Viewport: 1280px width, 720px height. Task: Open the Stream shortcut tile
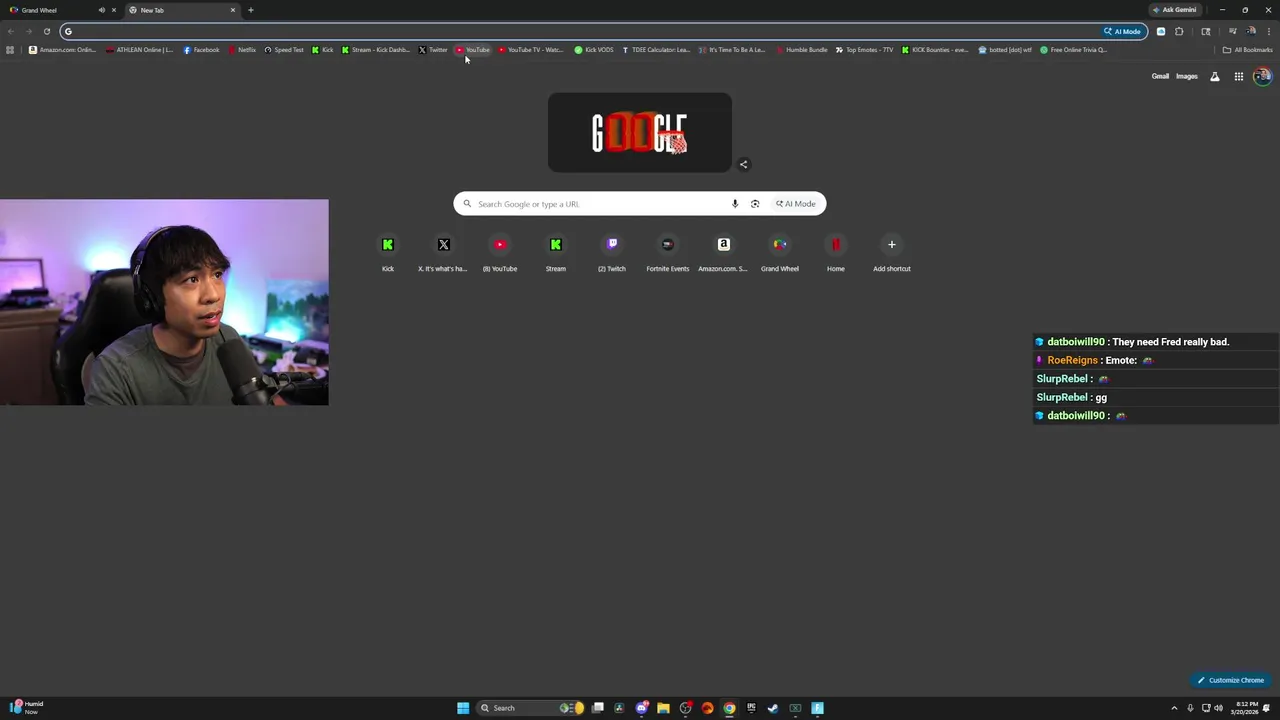(556, 252)
